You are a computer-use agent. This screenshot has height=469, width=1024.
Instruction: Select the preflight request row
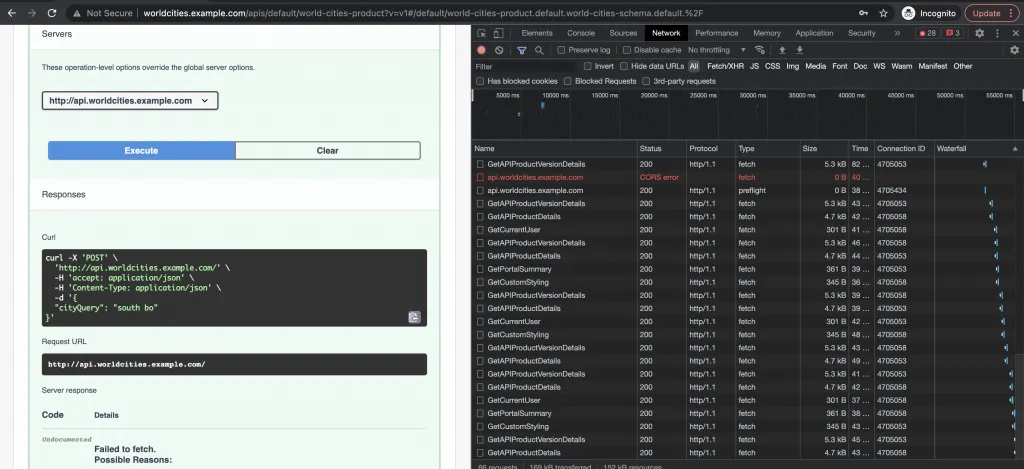(x=744, y=191)
